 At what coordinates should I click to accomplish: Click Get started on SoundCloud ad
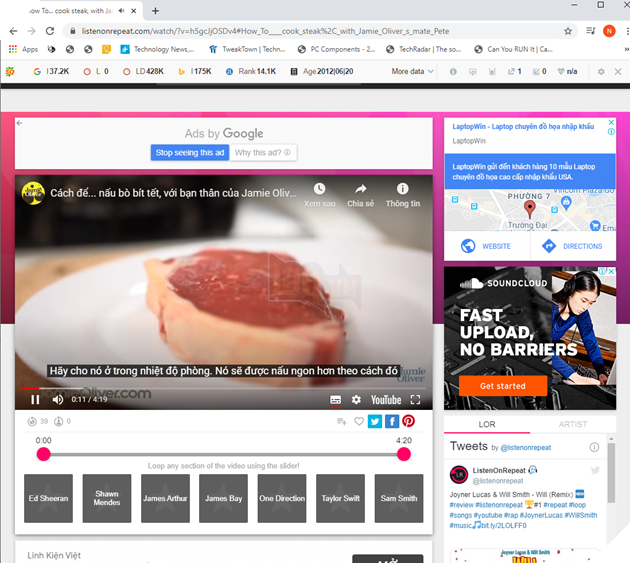(x=503, y=386)
